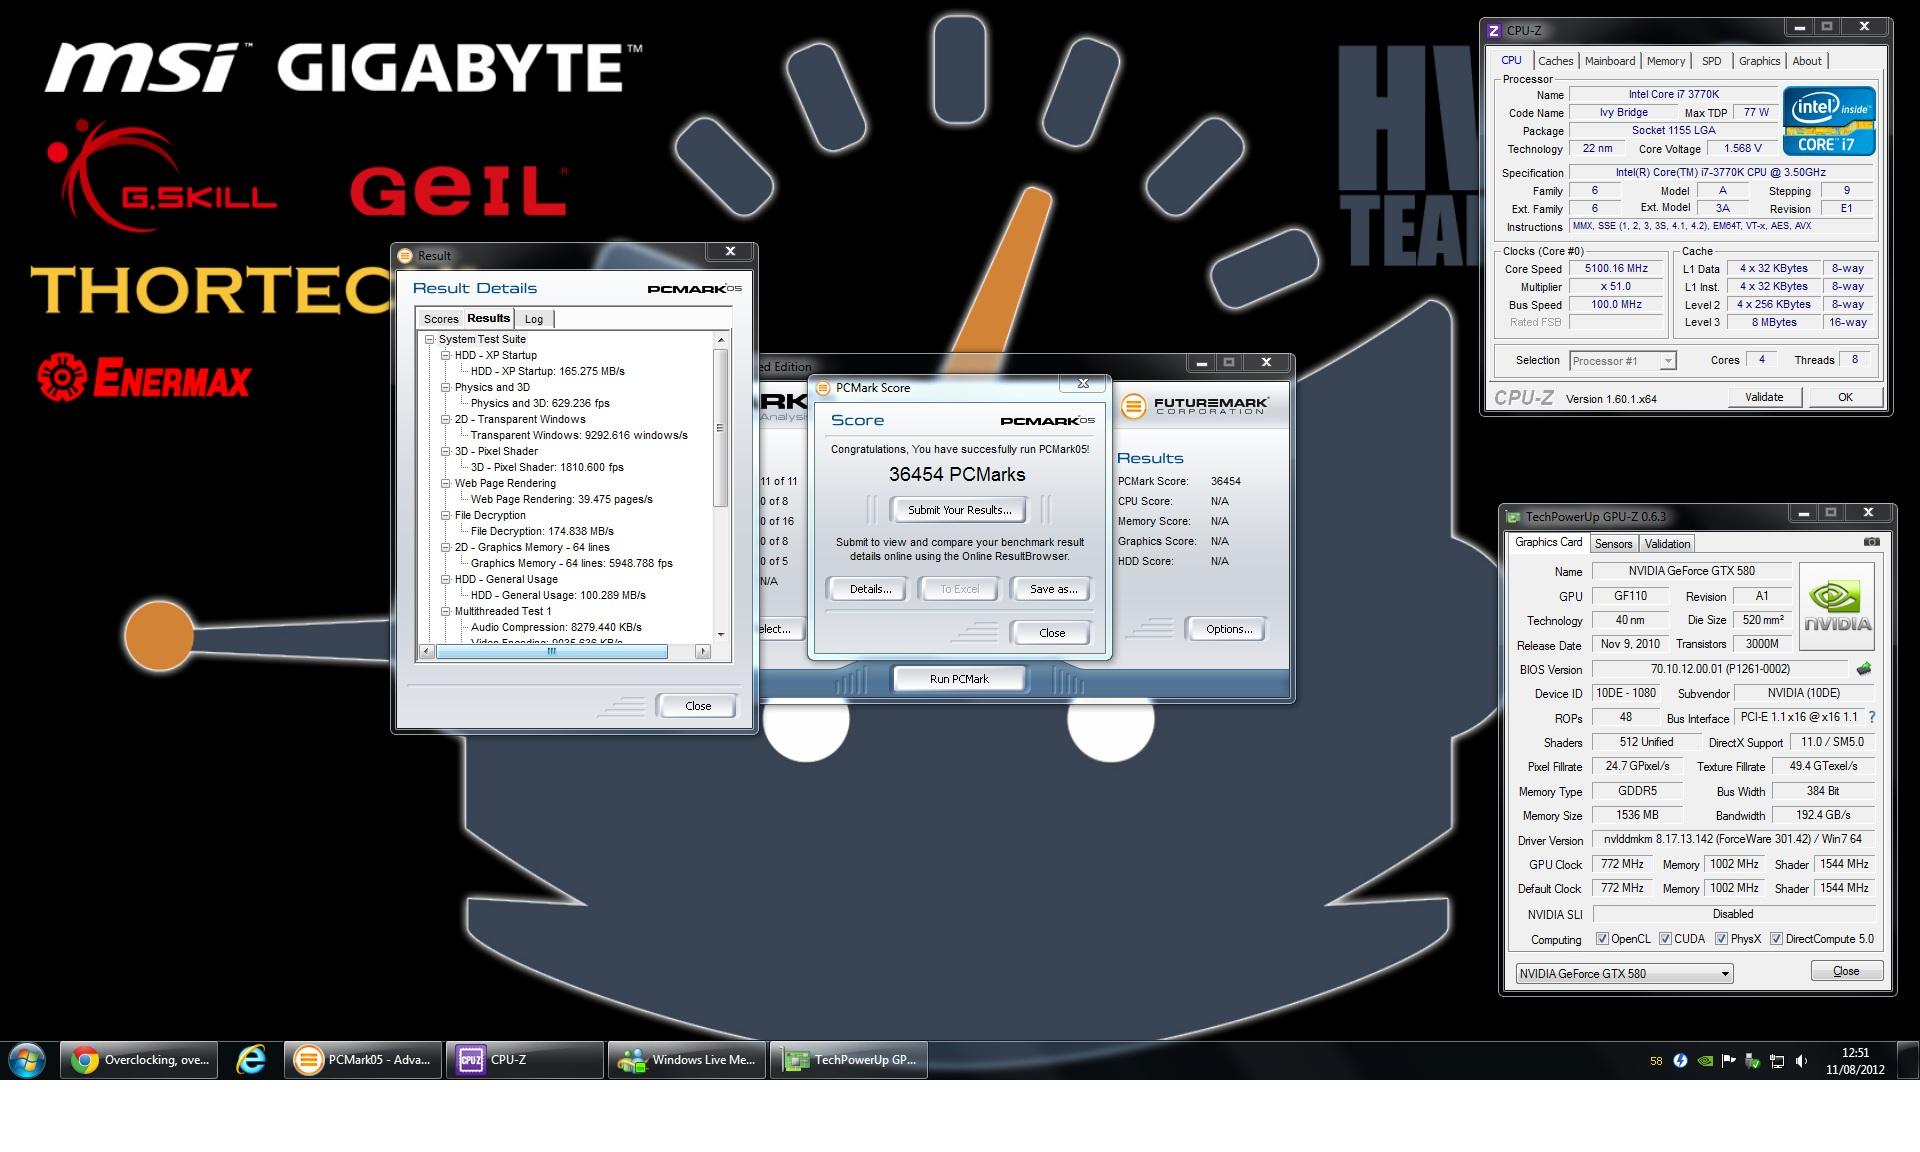The height and width of the screenshot is (1152, 1920).
Task: Click the NVIDIA logo in GPU-Z
Action: (1837, 607)
